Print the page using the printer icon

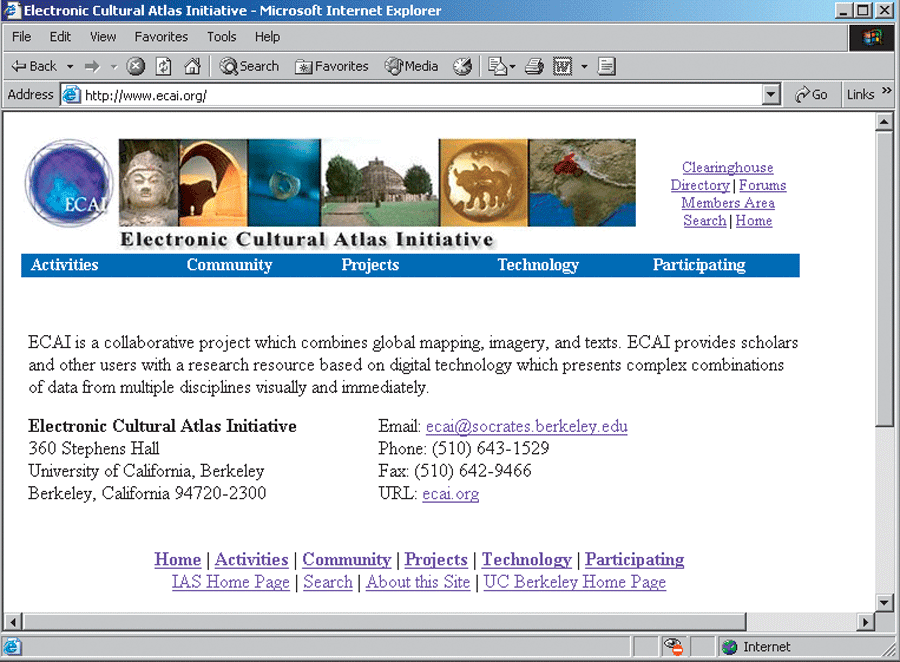coord(534,67)
